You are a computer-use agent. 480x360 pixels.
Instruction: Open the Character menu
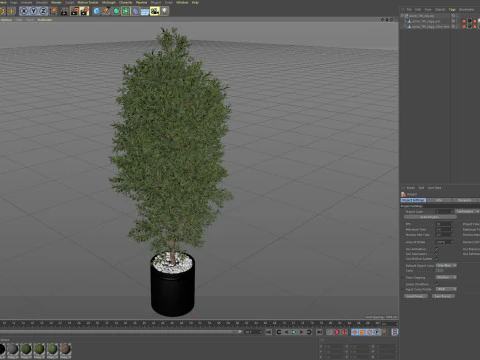126,2
